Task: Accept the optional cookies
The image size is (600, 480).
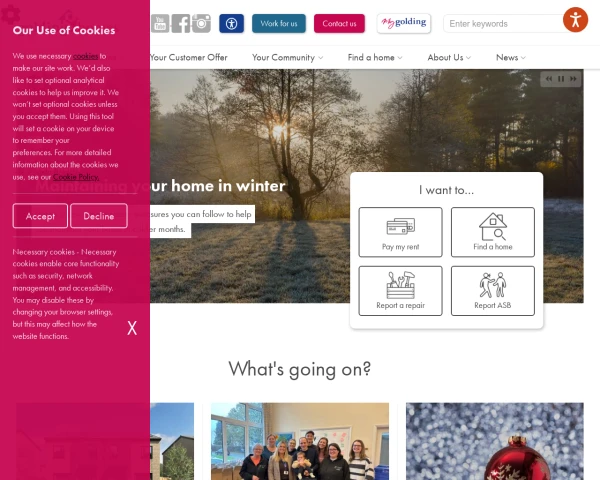Action: coord(40,216)
